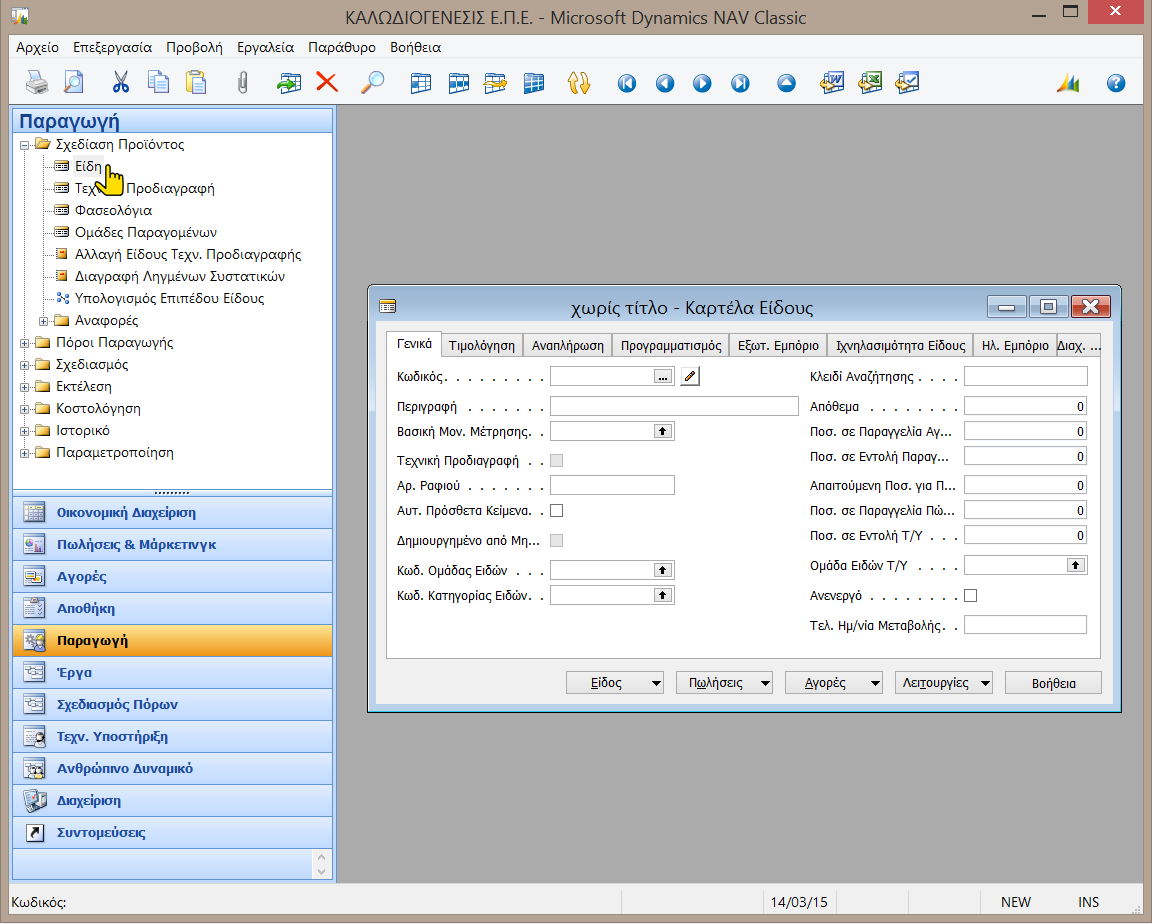Click the FlowFilter toolbar icon
This screenshot has width=1152, height=924.
(x=495, y=83)
